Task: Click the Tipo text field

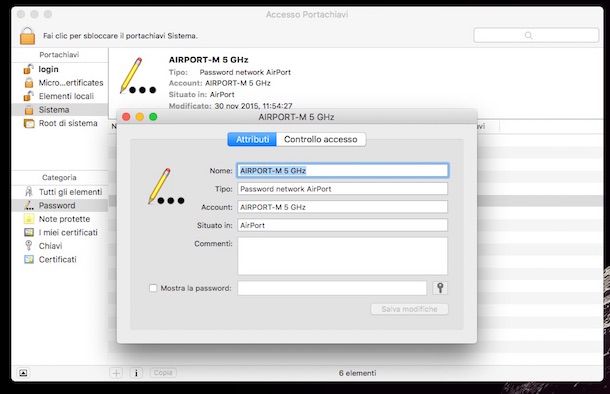Action: [342, 189]
